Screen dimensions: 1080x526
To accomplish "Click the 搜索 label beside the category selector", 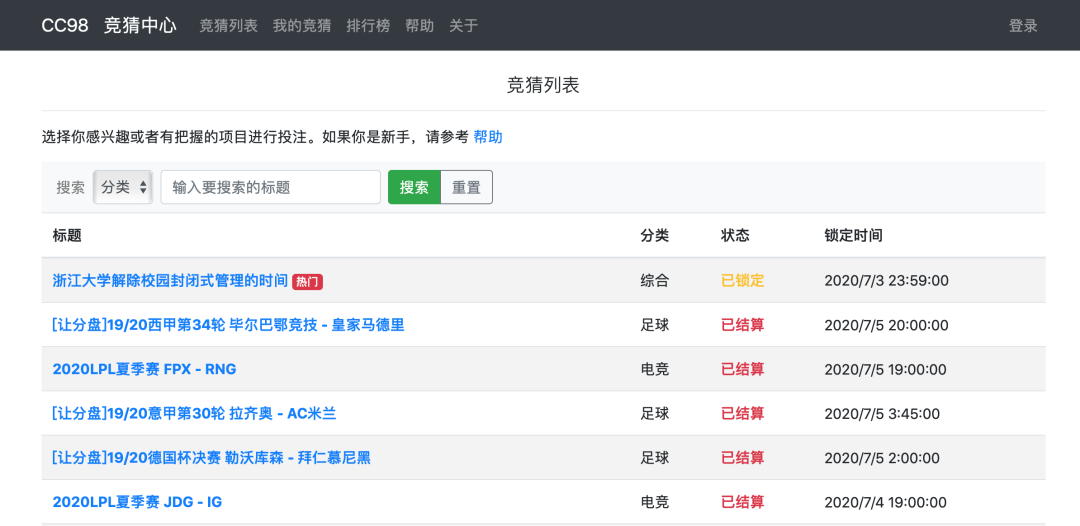I will tap(70, 187).
